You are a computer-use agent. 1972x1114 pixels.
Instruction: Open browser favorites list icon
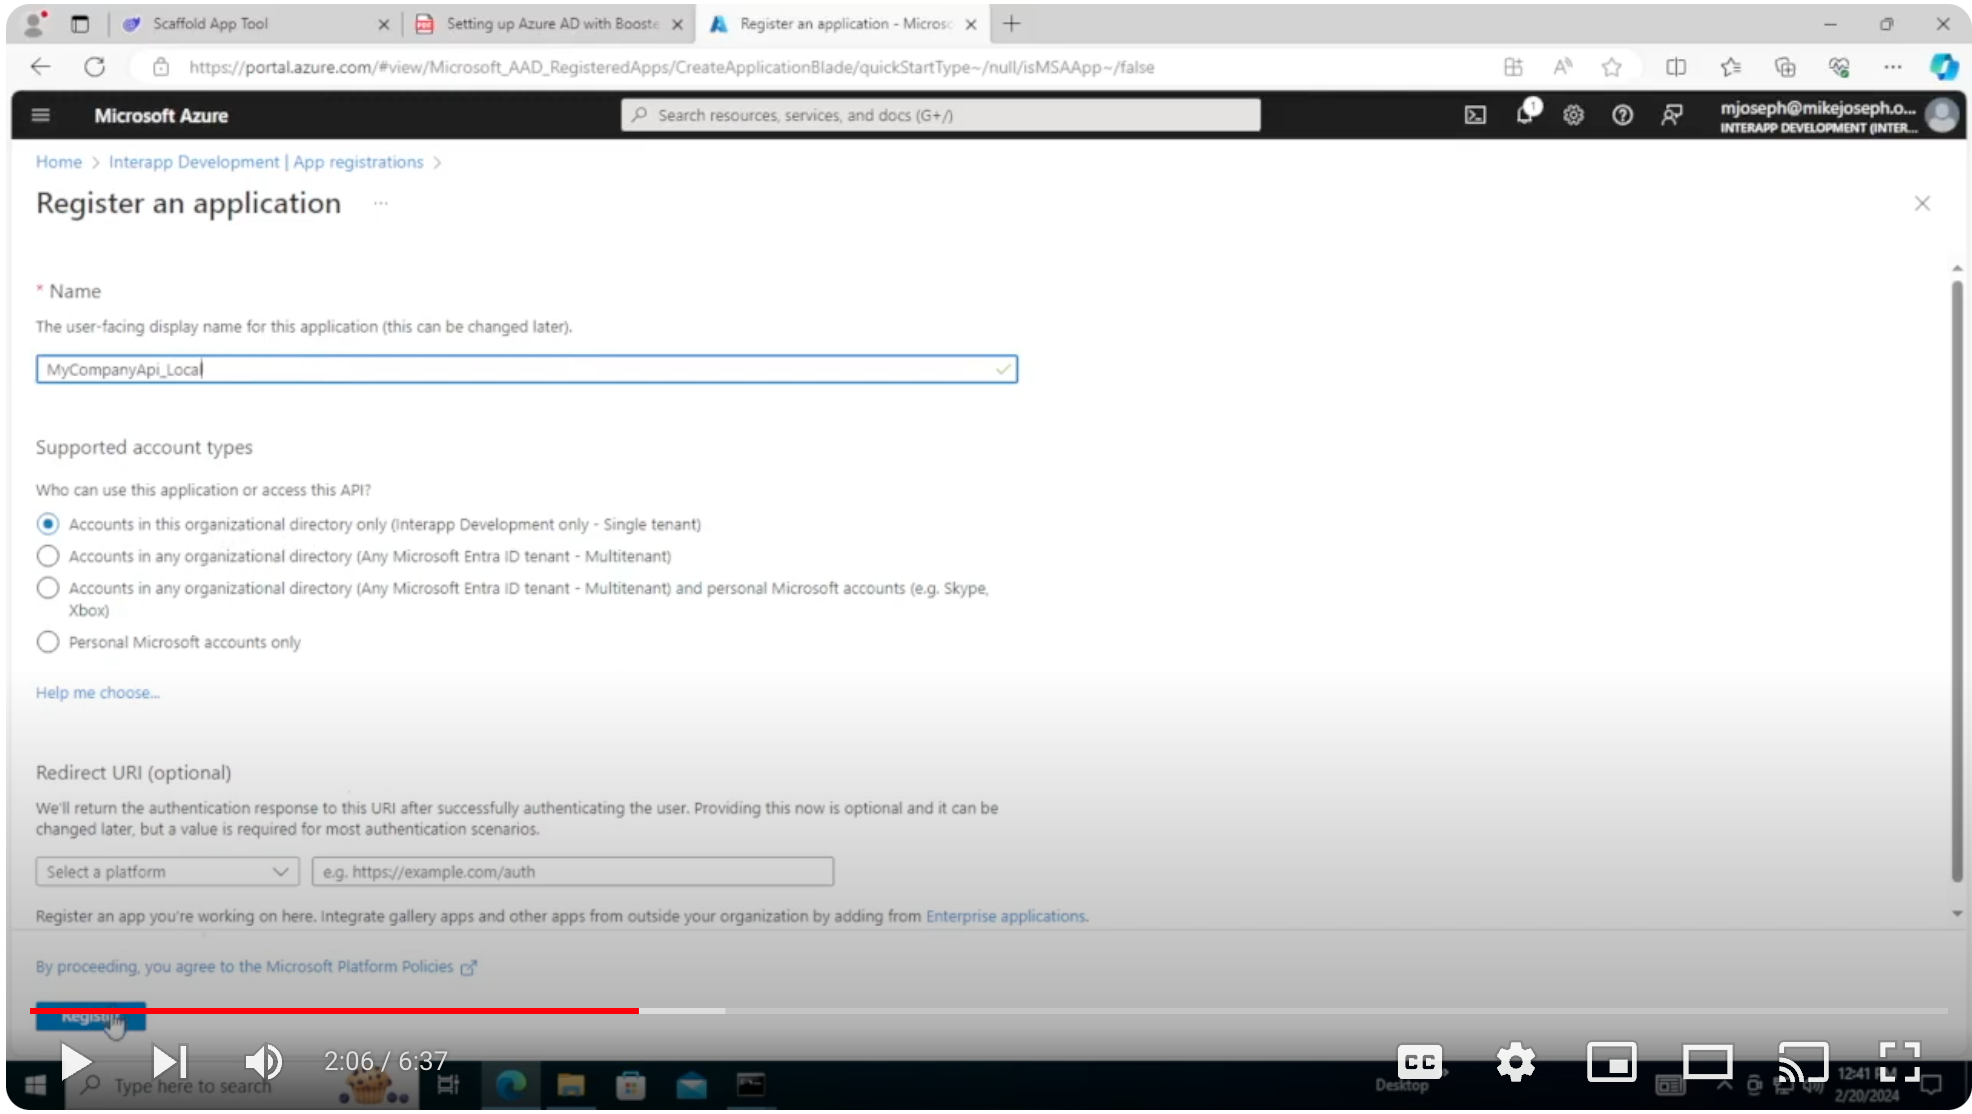pos(1731,67)
